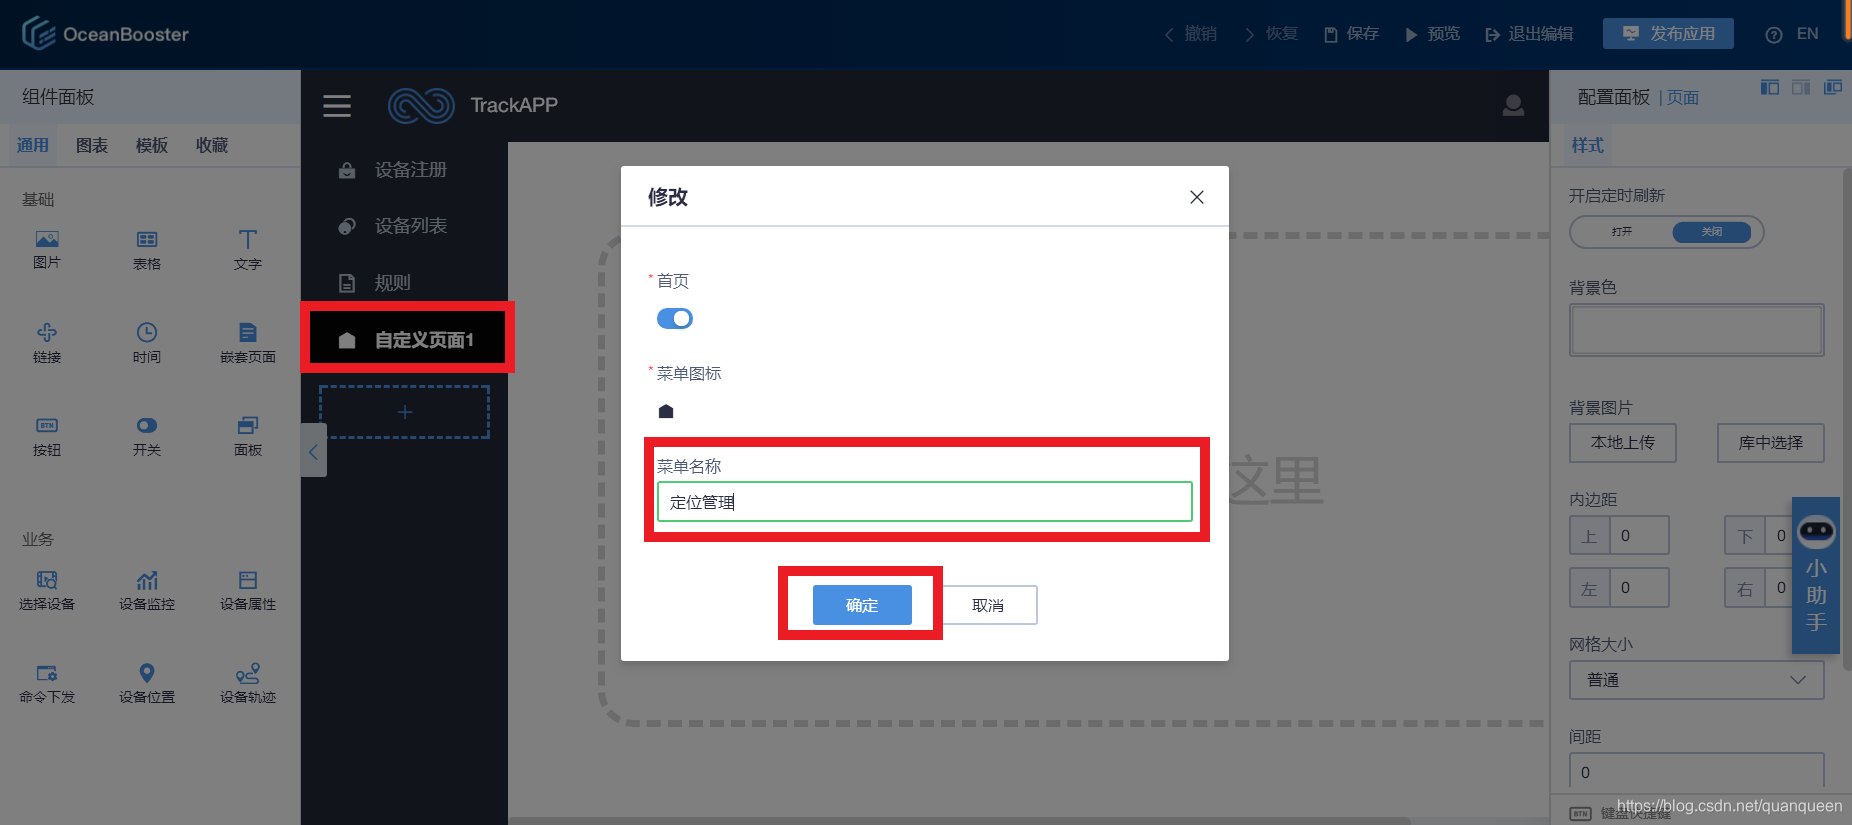Click 退出编辑 to exit editing

pyautogui.click(x=1529, y=34)
